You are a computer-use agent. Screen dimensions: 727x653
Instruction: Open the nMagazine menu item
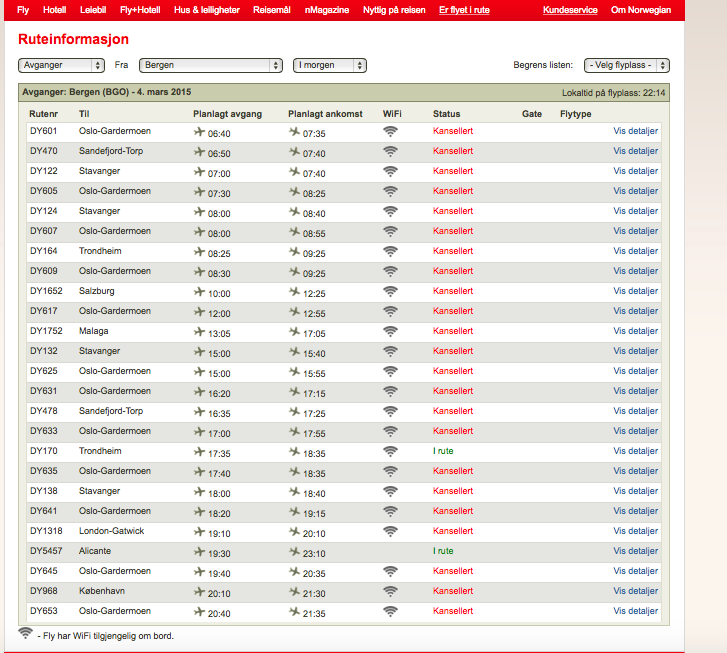(327, 10)
